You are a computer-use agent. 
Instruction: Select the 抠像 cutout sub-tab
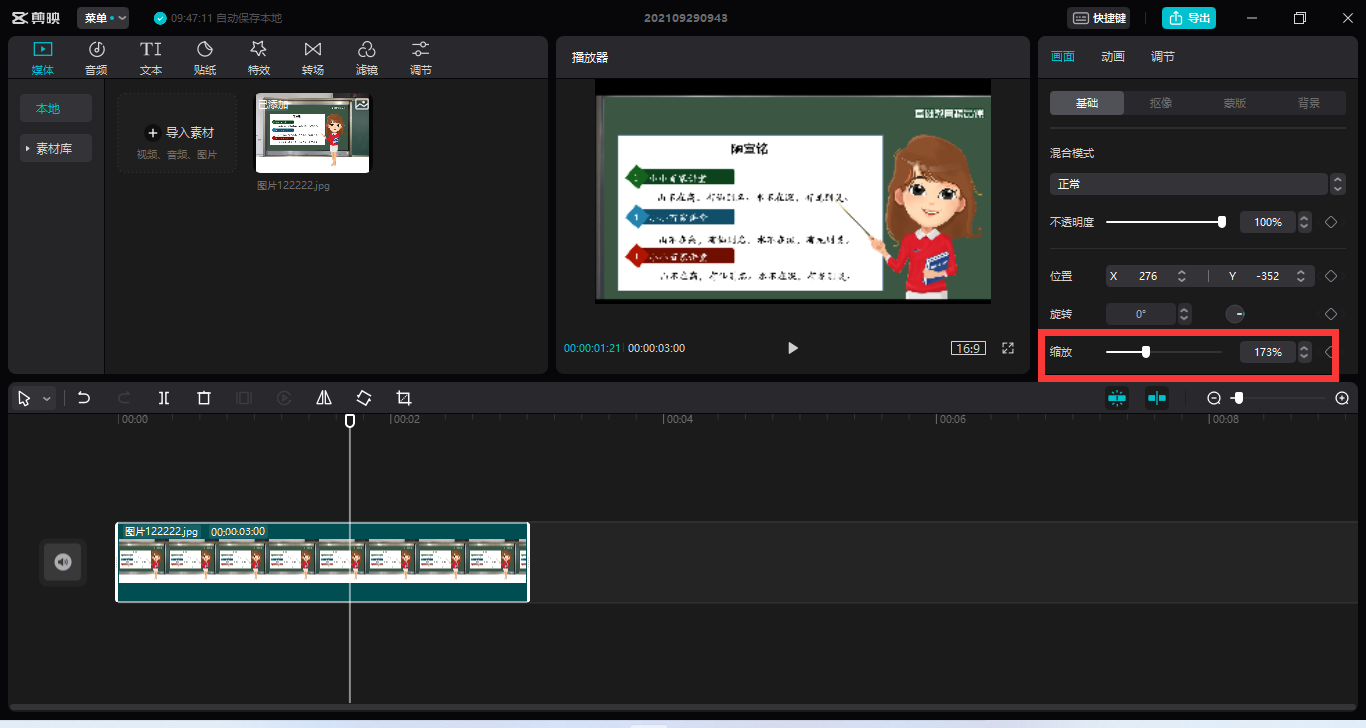point(1161,103)
